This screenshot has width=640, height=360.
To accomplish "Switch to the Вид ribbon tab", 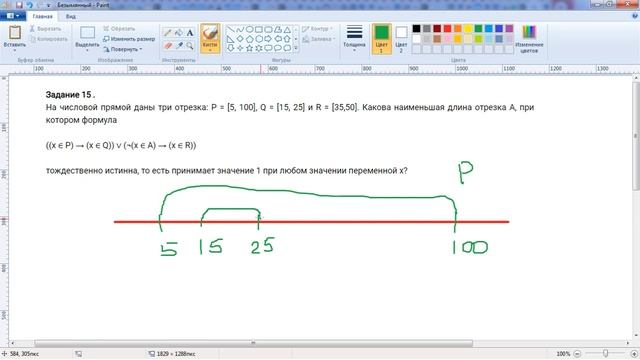I will [x=71, y=16].
